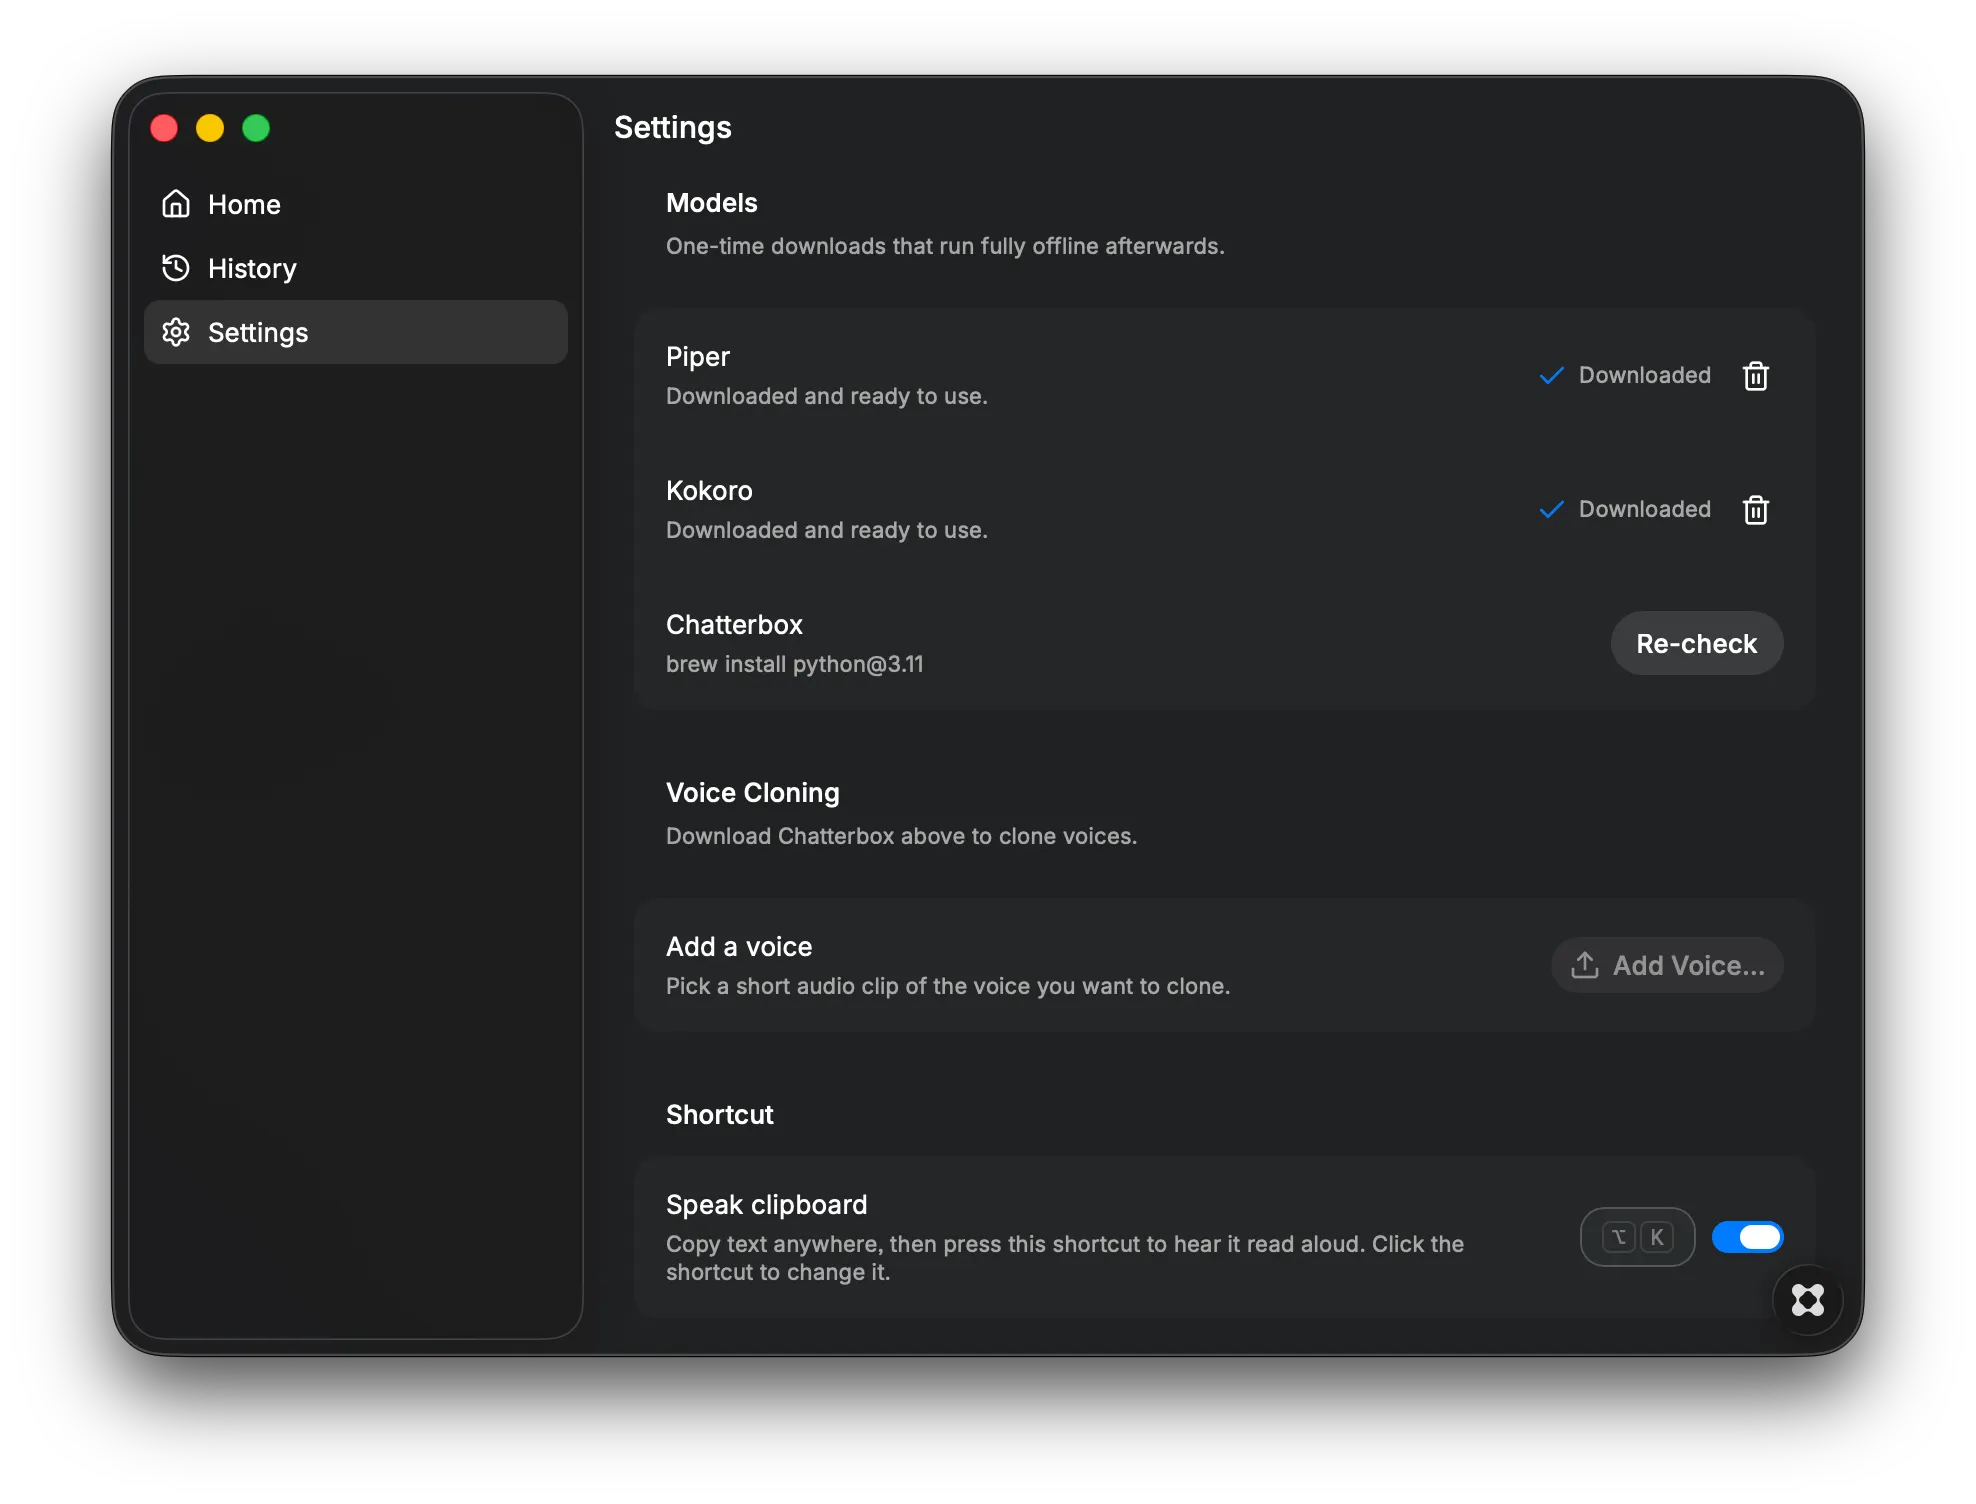Click the Models section heading
This screenshot has width=1976, height=1504.
click(x=712, y=203)
